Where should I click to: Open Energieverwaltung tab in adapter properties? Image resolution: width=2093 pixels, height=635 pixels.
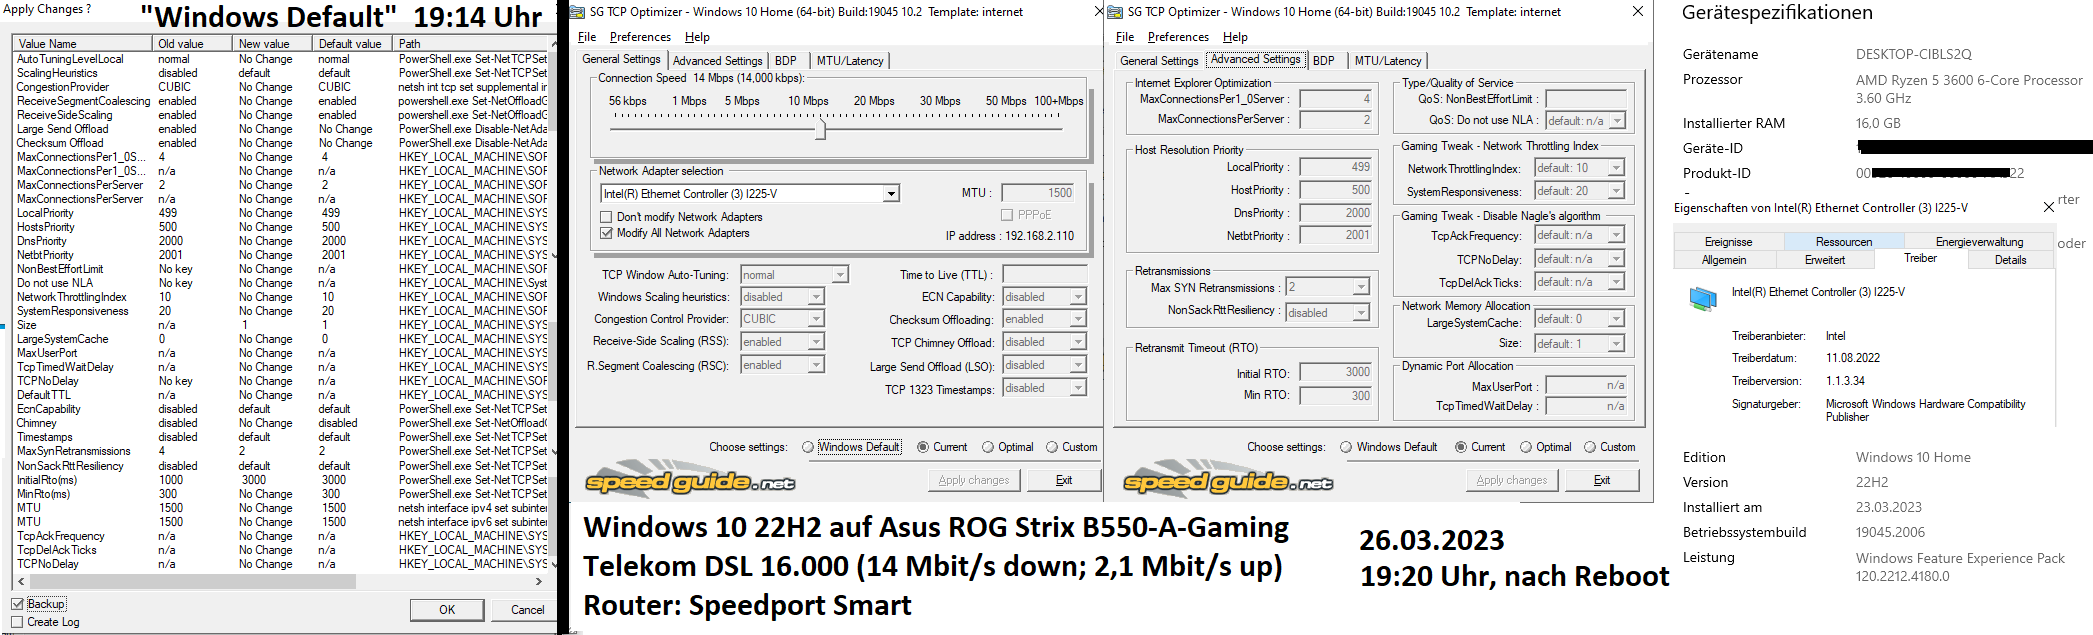coord(1979,242)
